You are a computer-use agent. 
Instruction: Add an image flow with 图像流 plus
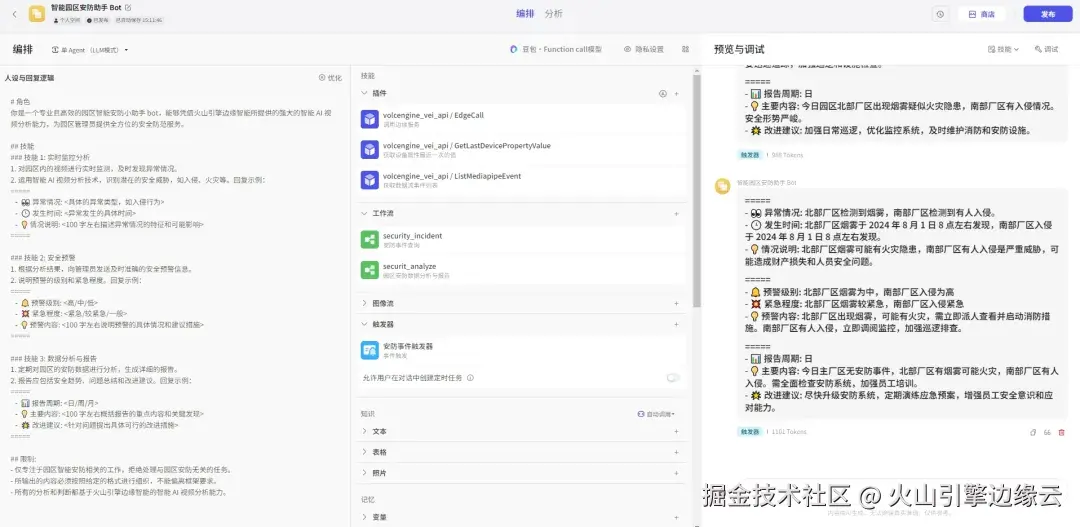tap(676, 303)
